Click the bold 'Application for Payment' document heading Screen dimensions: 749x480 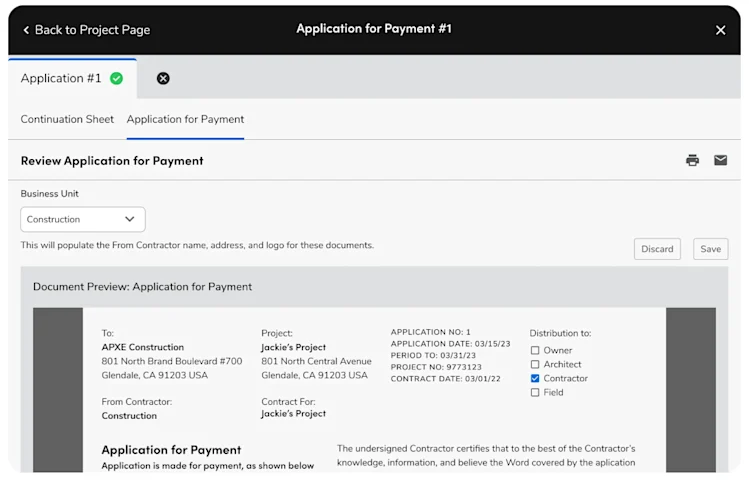point(171,450)
